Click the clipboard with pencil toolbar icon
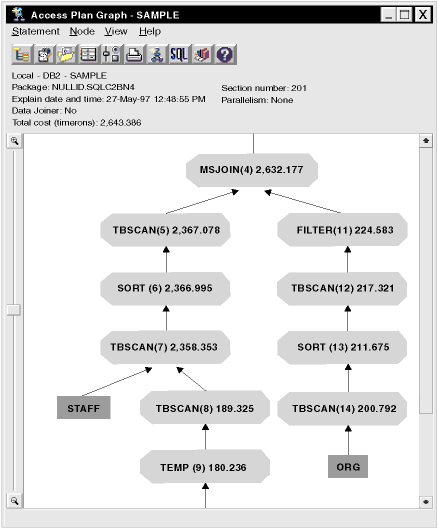The image size is (438, 529). pyautogui.click(x=45, y=54)
